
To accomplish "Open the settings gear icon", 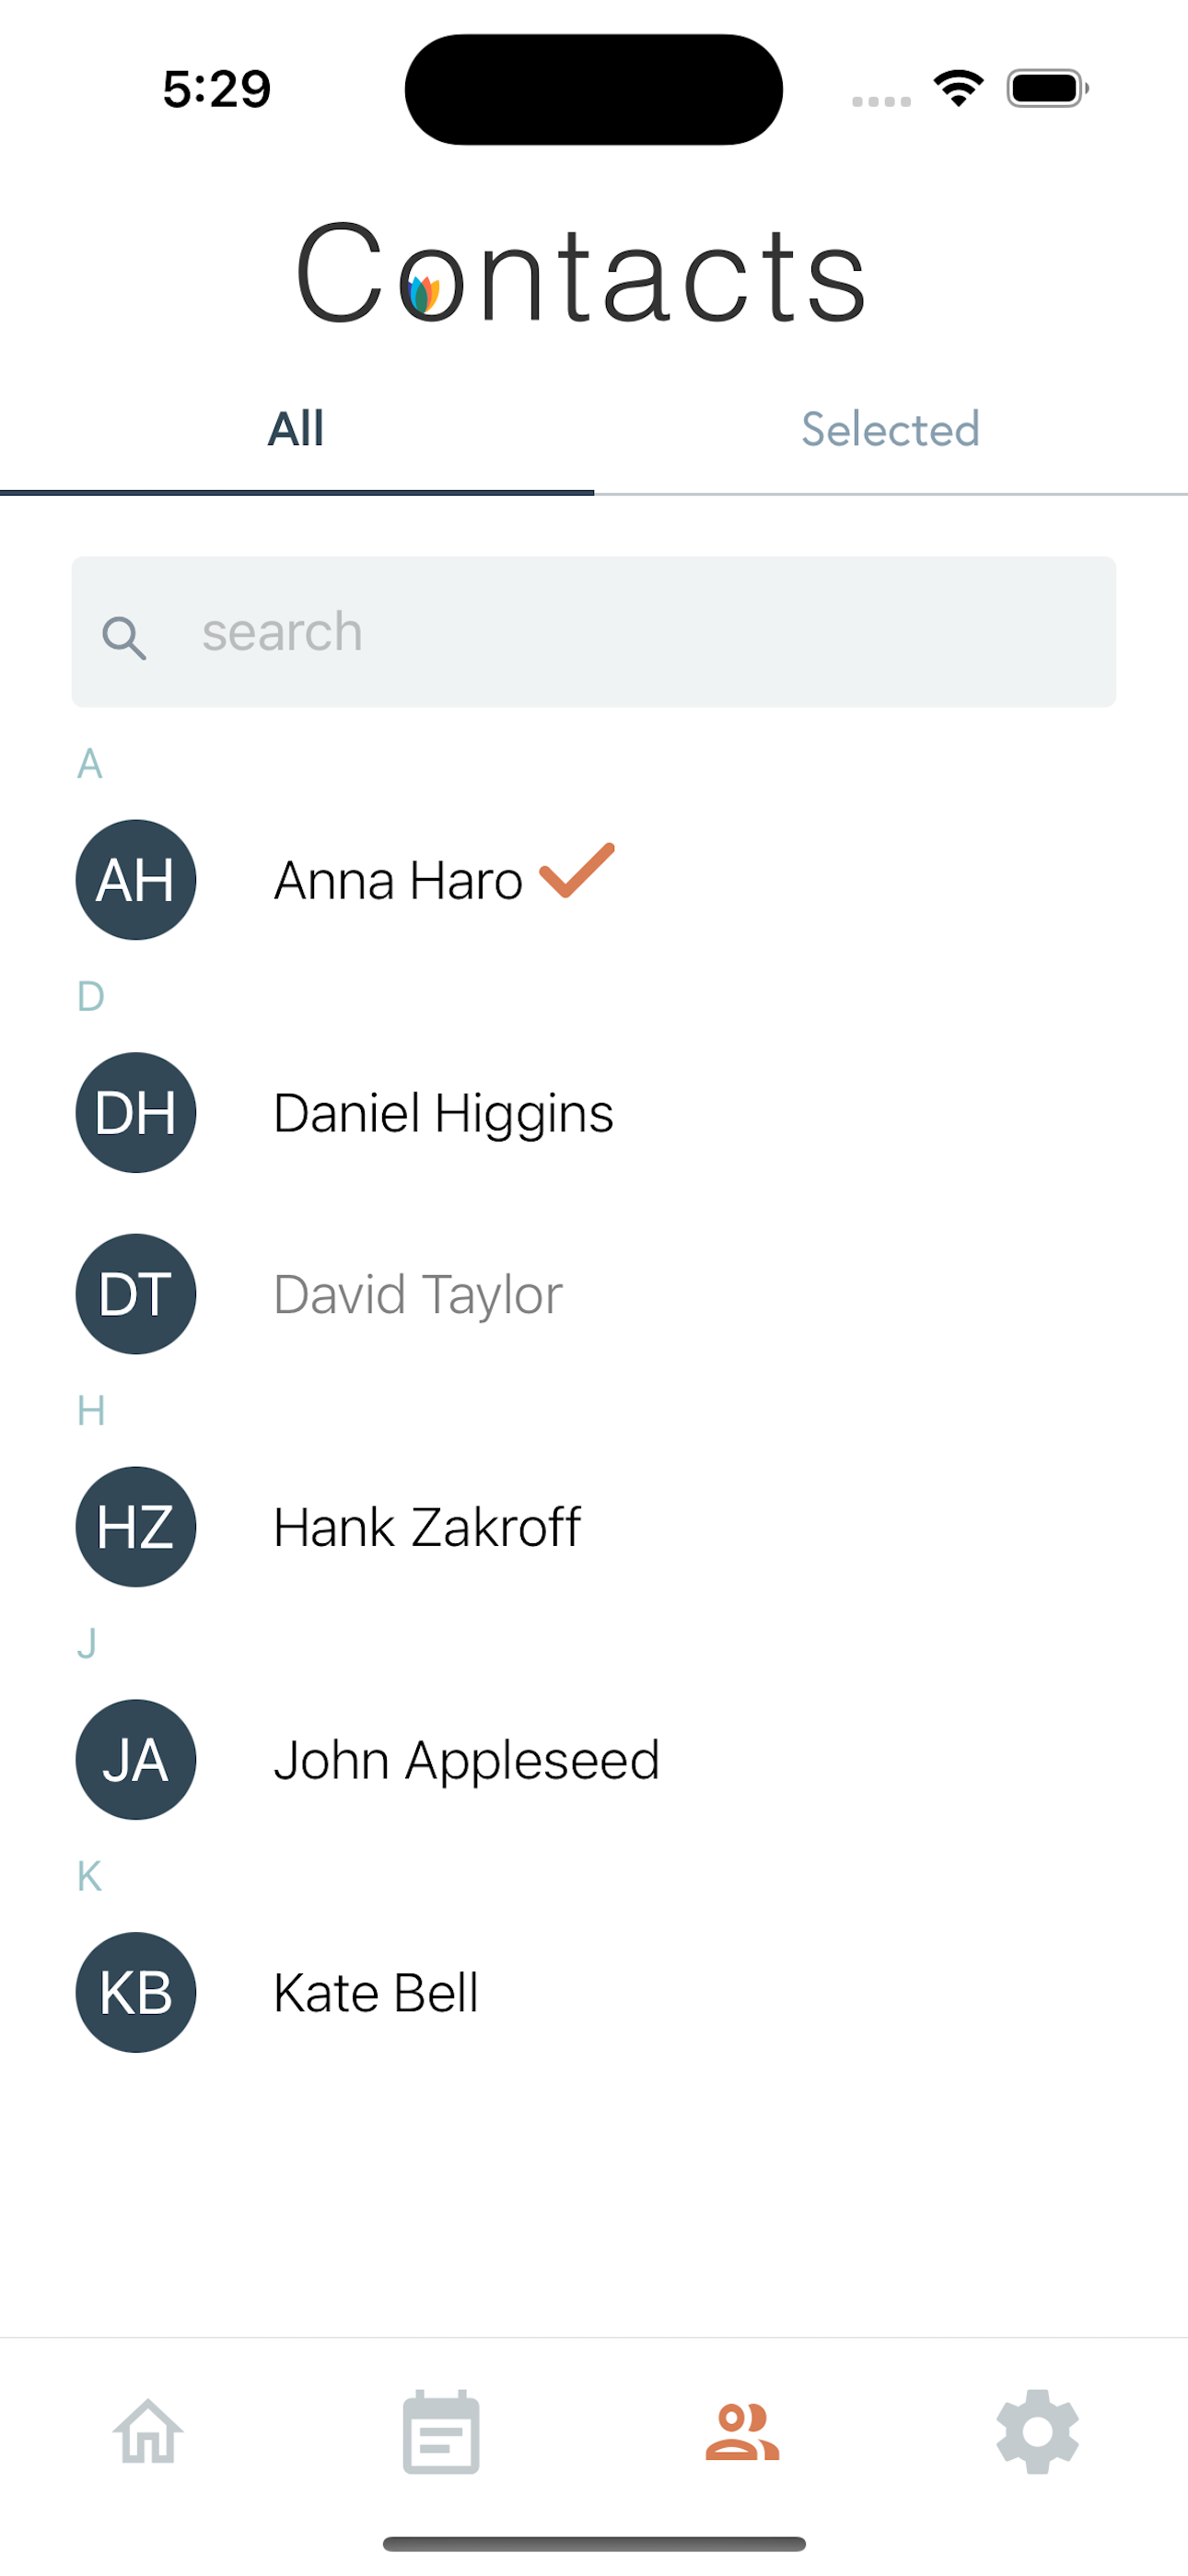I will (x=1038, y=2431).
